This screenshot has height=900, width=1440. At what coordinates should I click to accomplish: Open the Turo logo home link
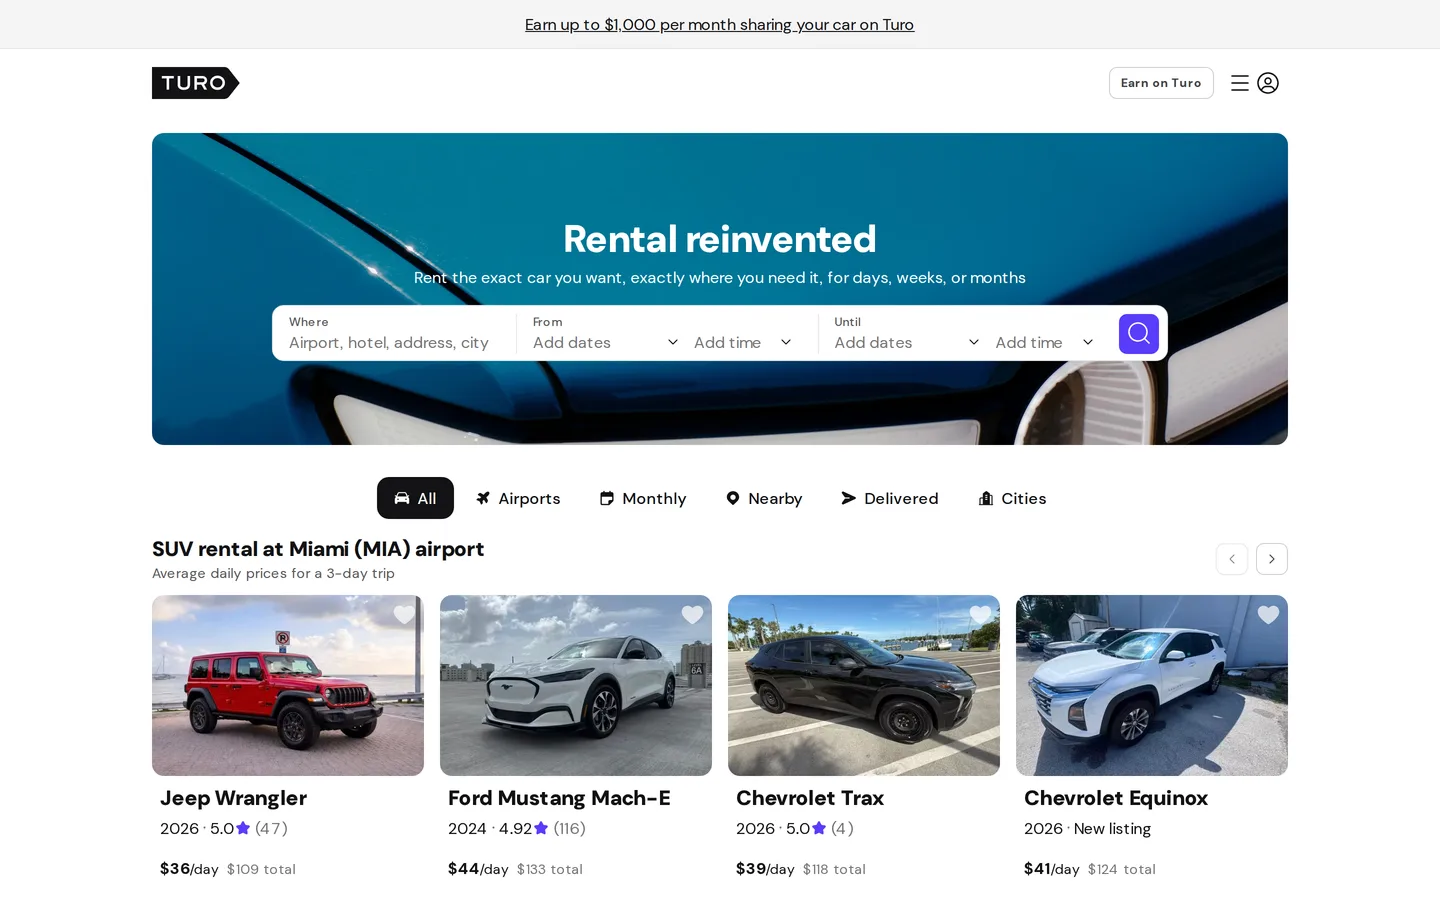pos(195,83)
